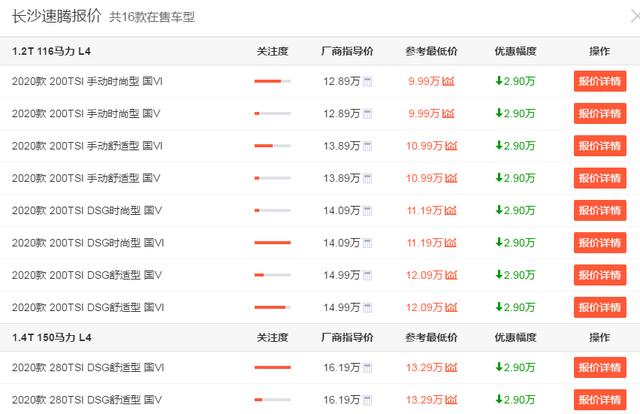Screen dimensions: 640x414
Task: Open calculator icon for 200TSI DSG时尚型 国VI
Action: coord(367,243)
